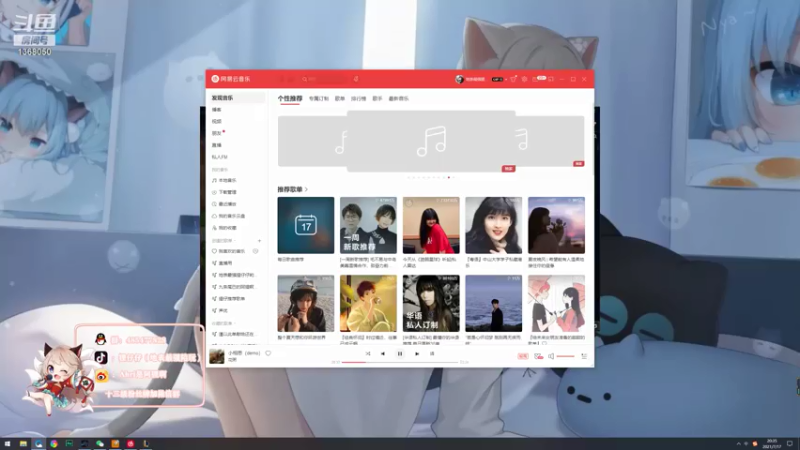Open the Windows Start button
The image size is (800, 450).
coord(8,444)
